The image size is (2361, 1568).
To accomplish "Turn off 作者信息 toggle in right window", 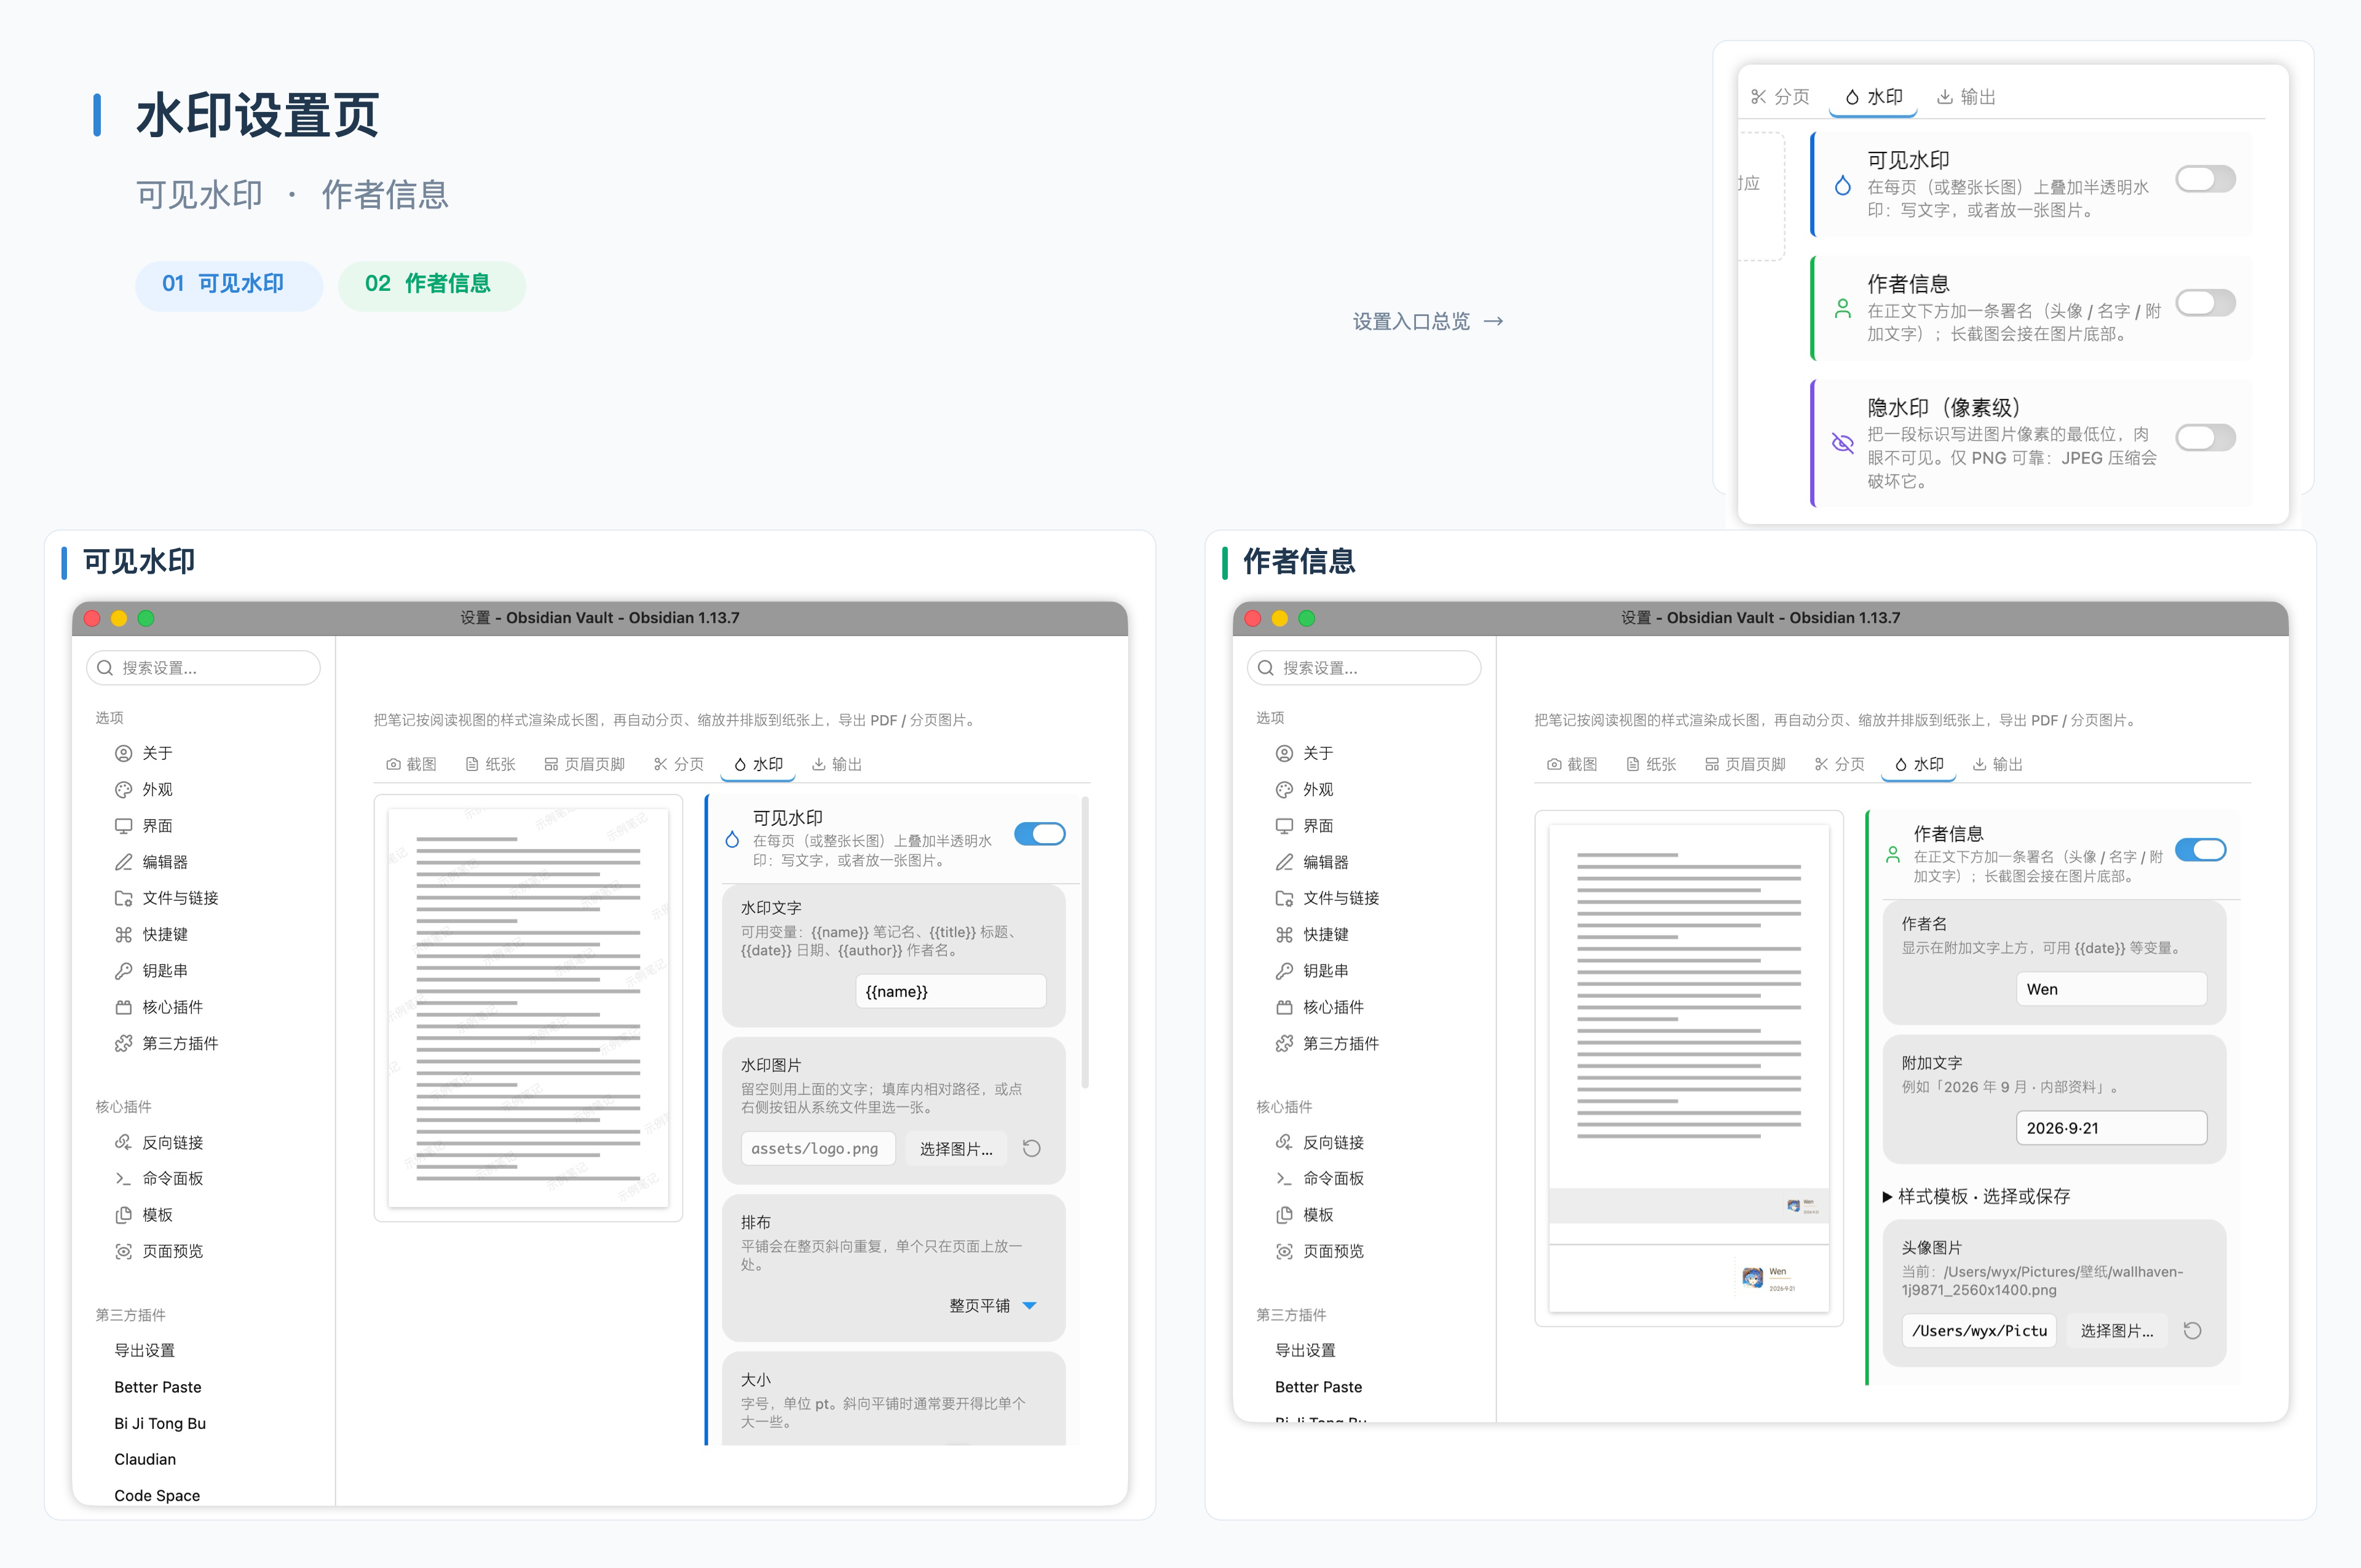I will [x=2200, y=850].
